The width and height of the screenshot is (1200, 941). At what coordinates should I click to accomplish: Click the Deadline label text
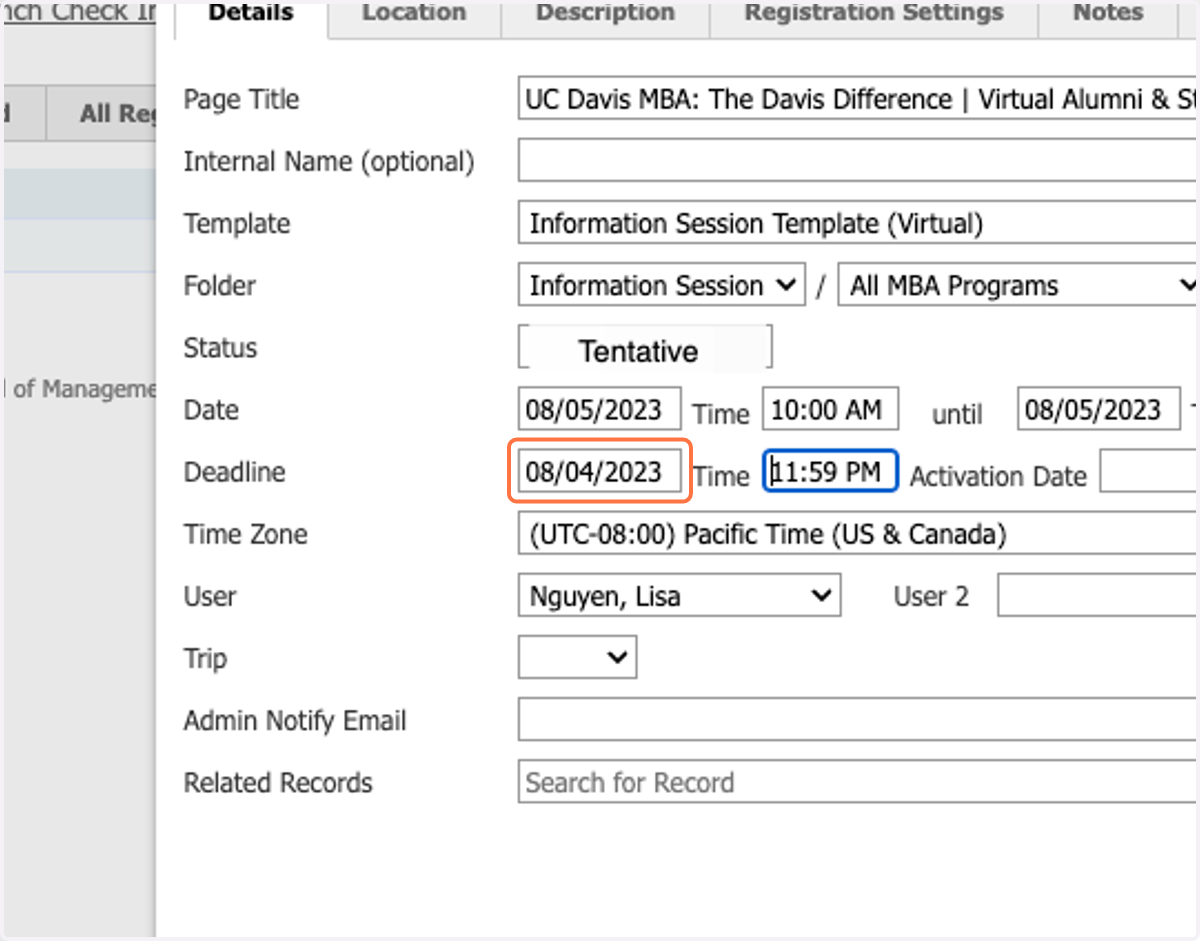tap(234, 472)
